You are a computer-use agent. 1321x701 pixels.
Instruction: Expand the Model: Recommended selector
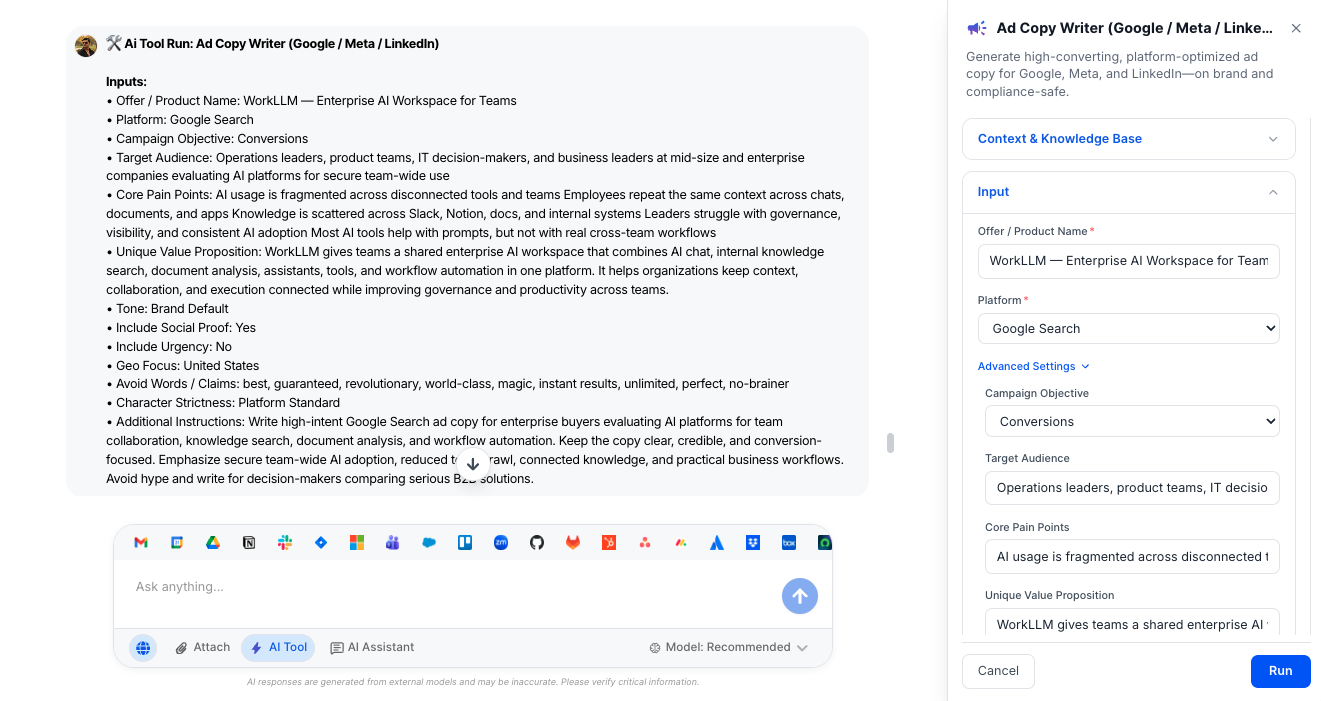click(x=731, y=647)
